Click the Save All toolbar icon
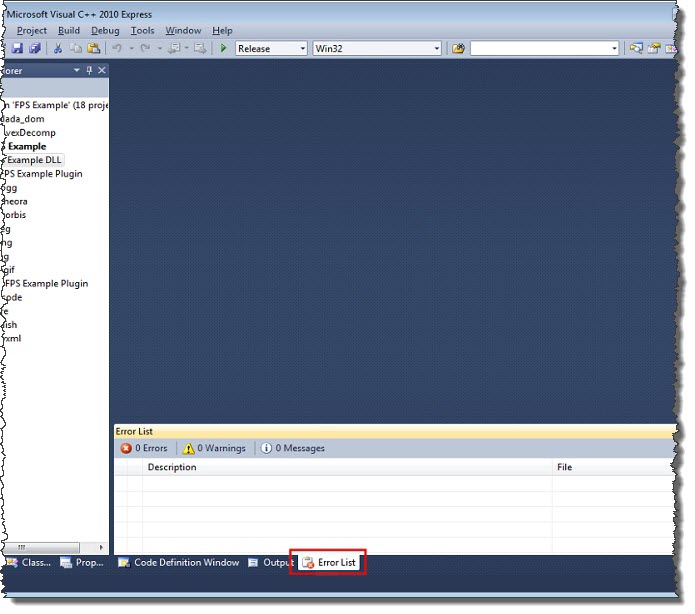The width and height of the screenshot is (695, 614). tap(35, 48)
